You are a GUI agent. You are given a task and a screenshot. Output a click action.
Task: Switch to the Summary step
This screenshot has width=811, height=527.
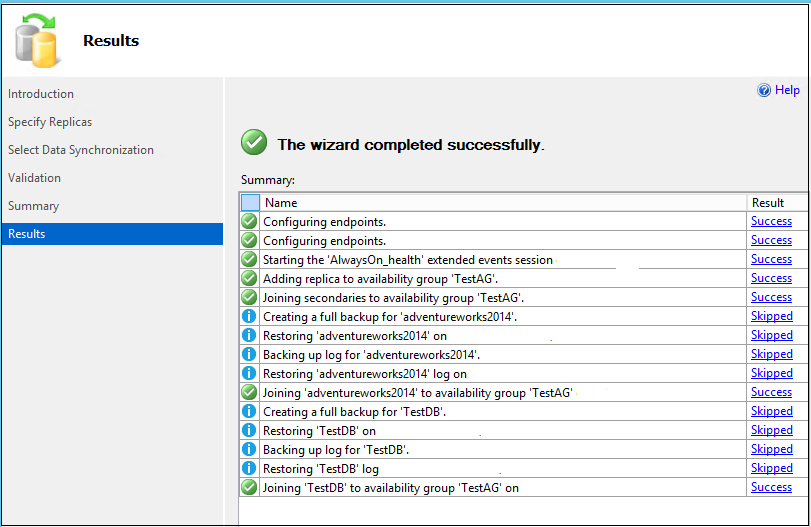coord(33,206)
